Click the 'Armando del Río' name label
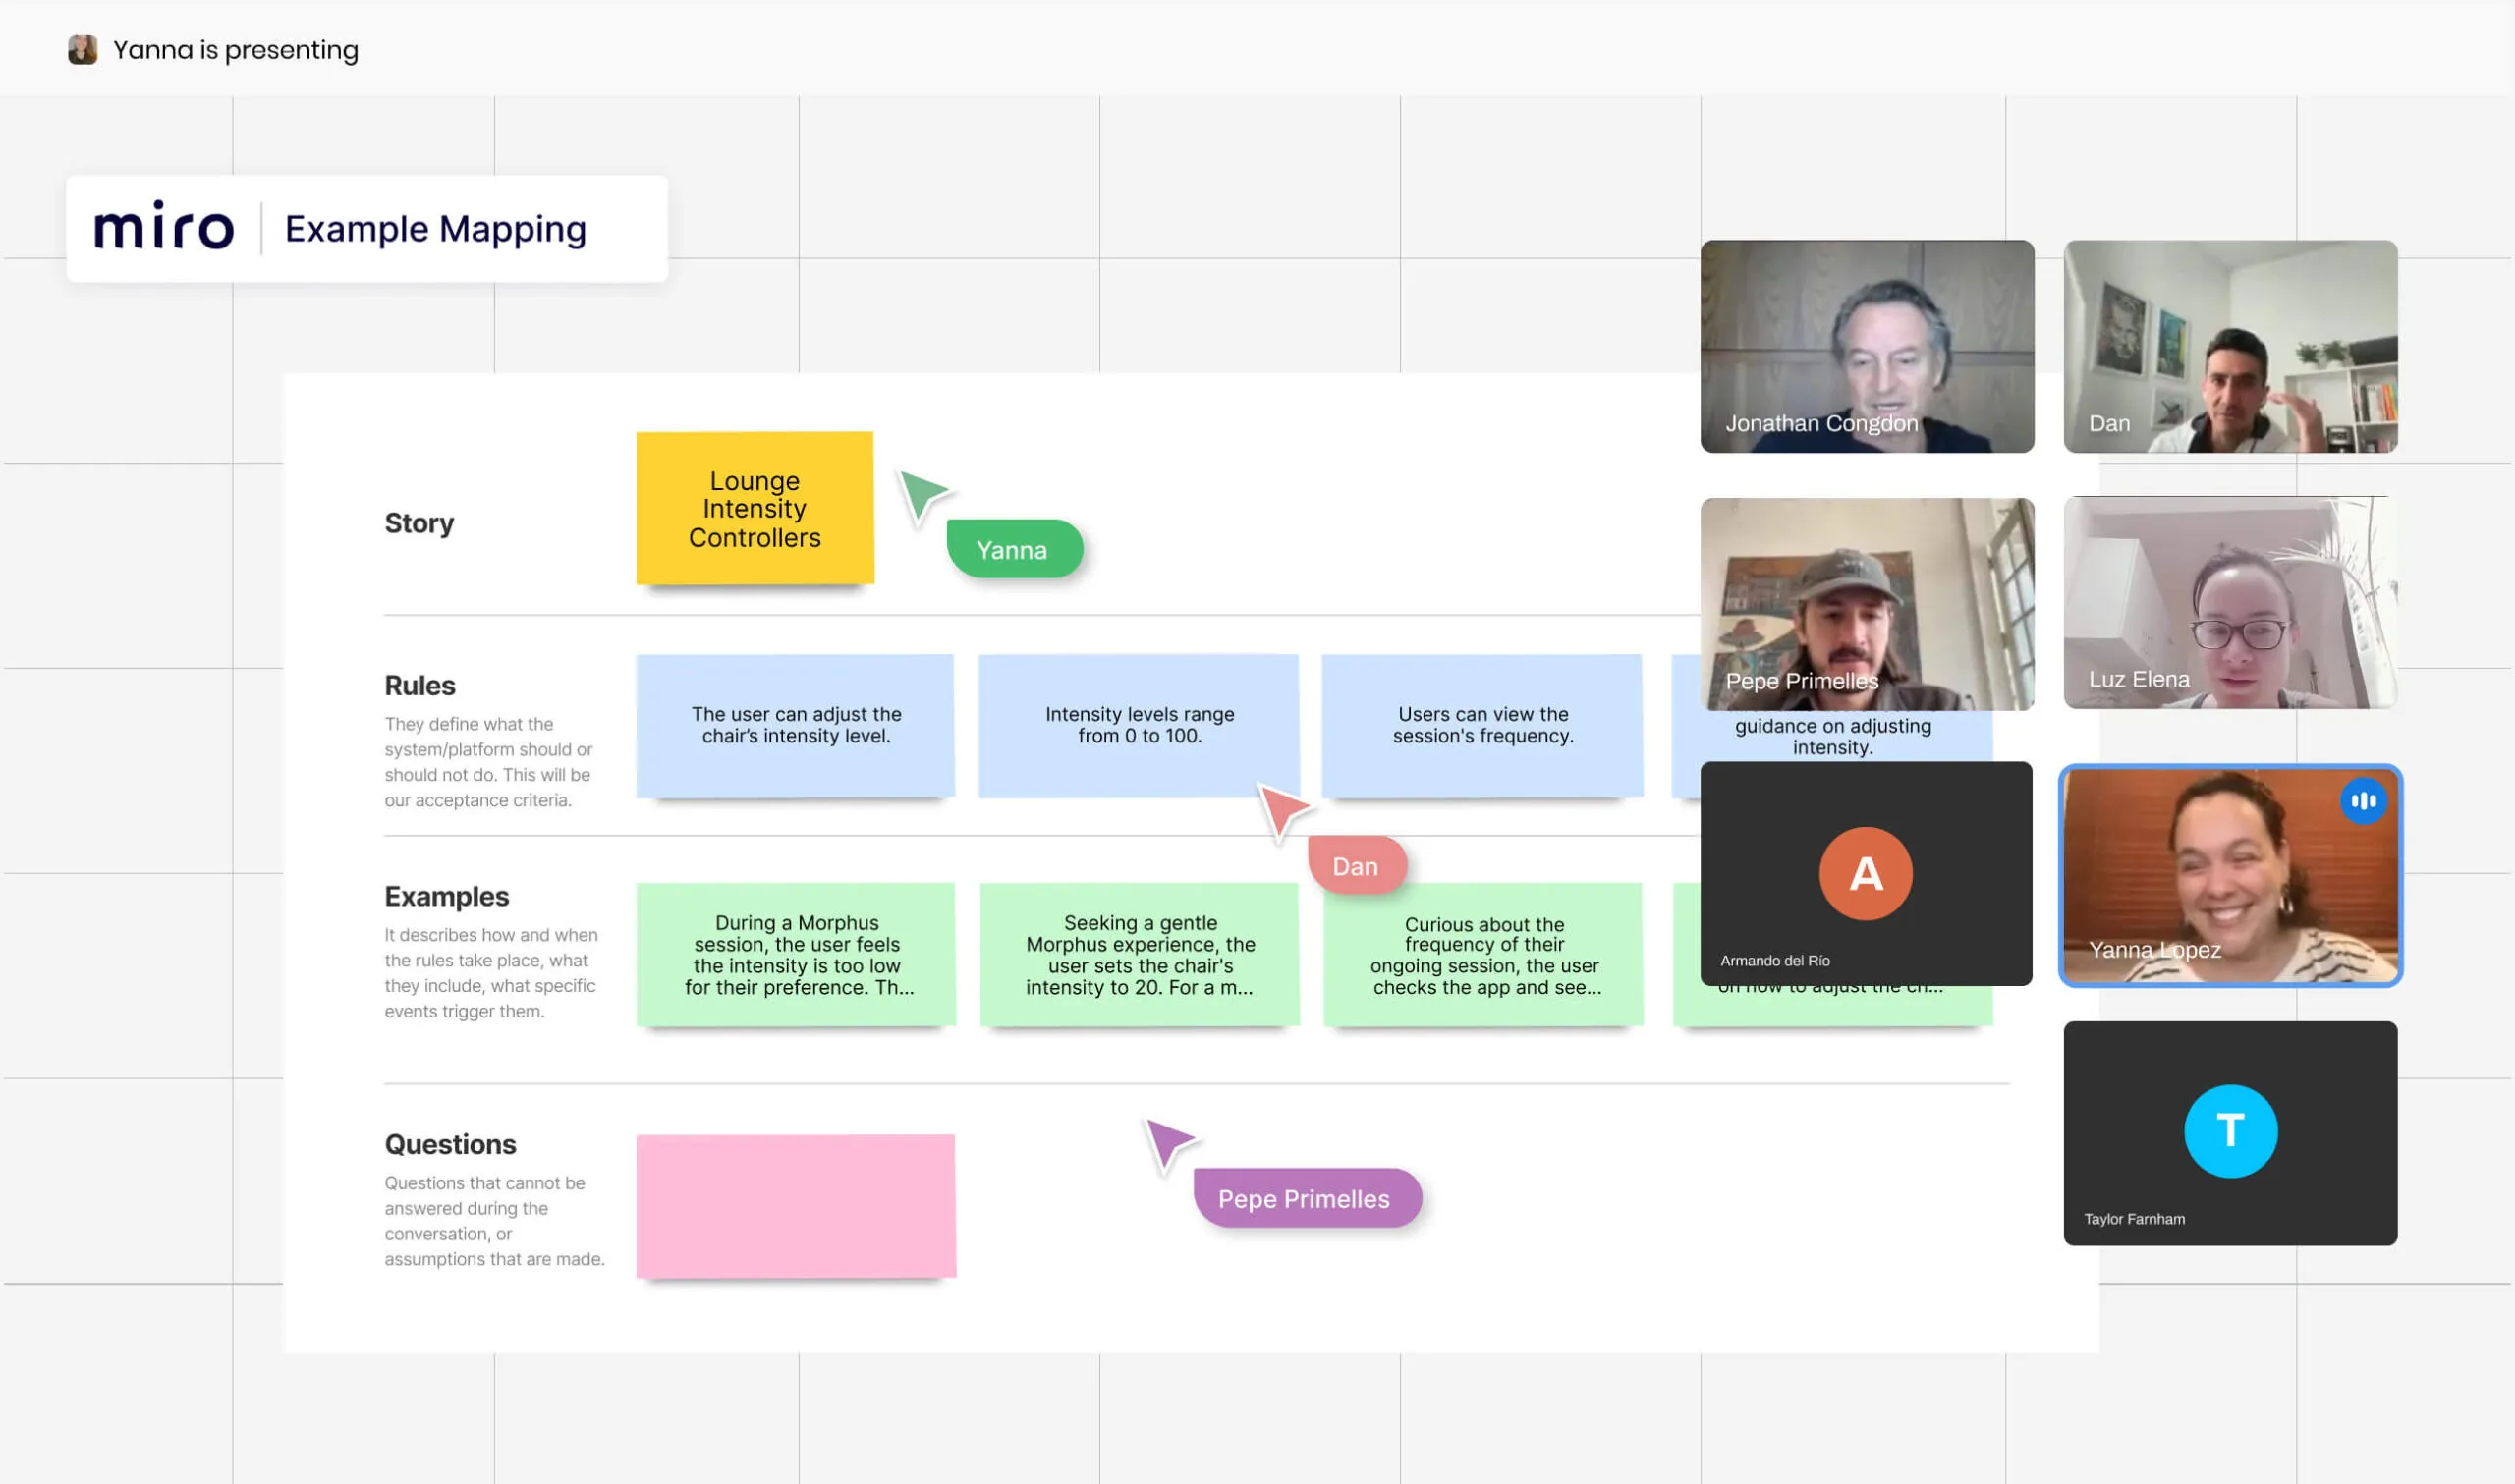This screenshot has height=1484, width=2515. [x=1775, y=960]
